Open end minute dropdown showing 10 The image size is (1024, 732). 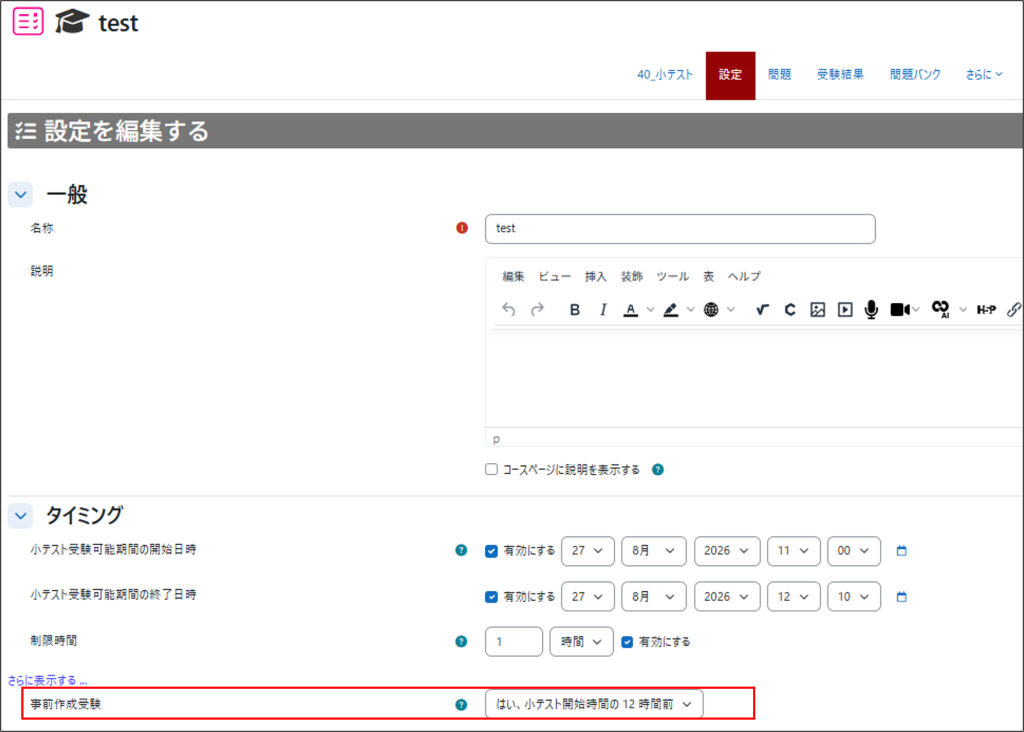point(854,597)
